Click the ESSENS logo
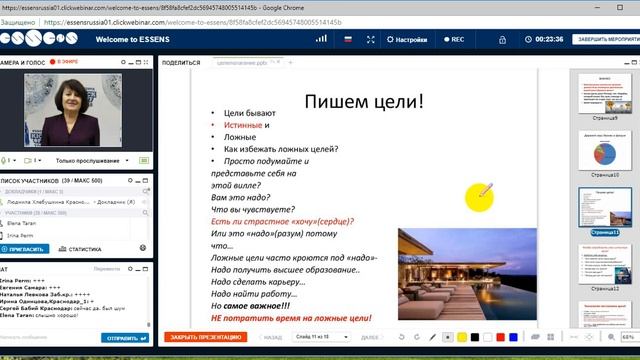This screenshot has width=640, height=360. (39, 39)
